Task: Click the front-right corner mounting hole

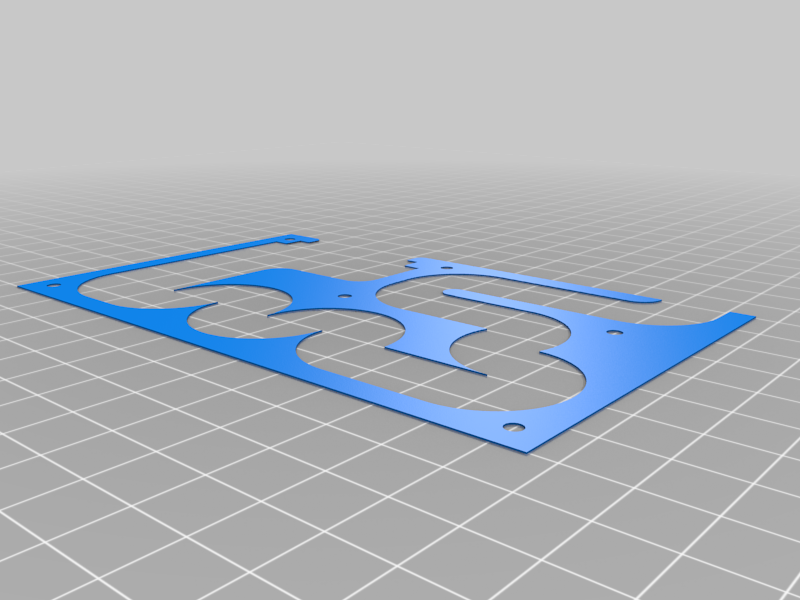Action: click(x=613, y=332)
